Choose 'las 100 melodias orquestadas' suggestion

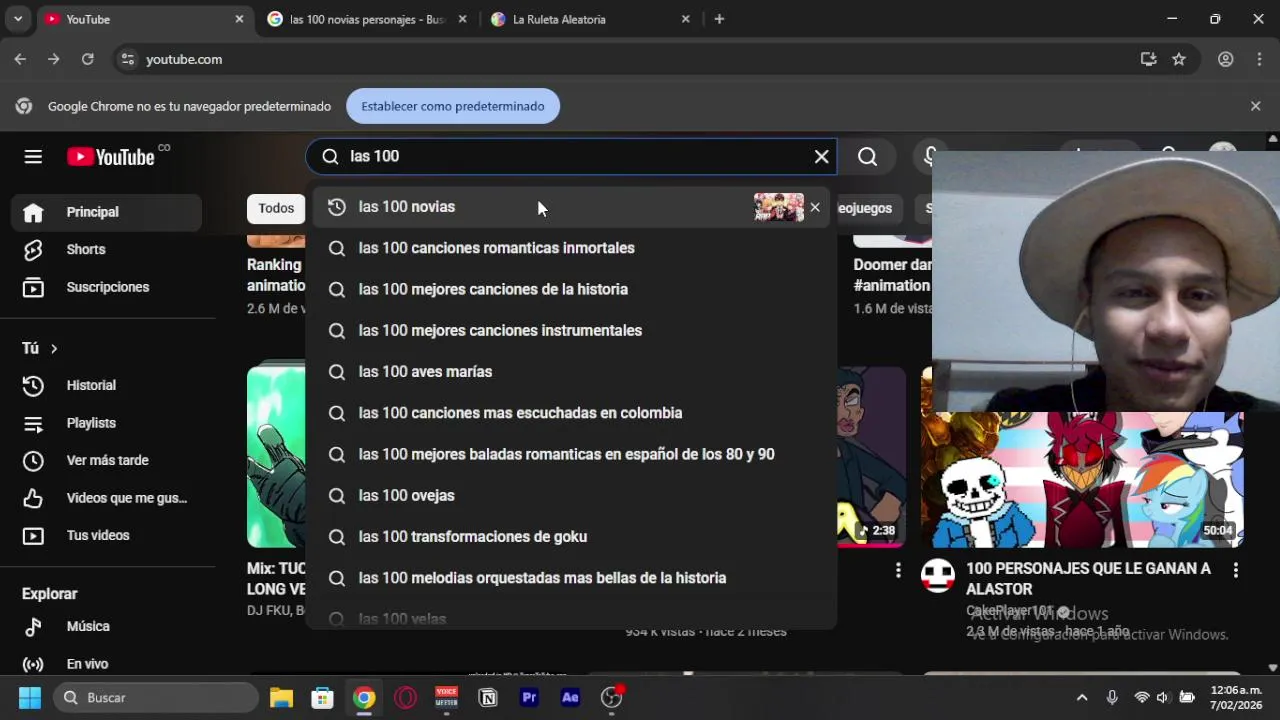coord(571,578)
